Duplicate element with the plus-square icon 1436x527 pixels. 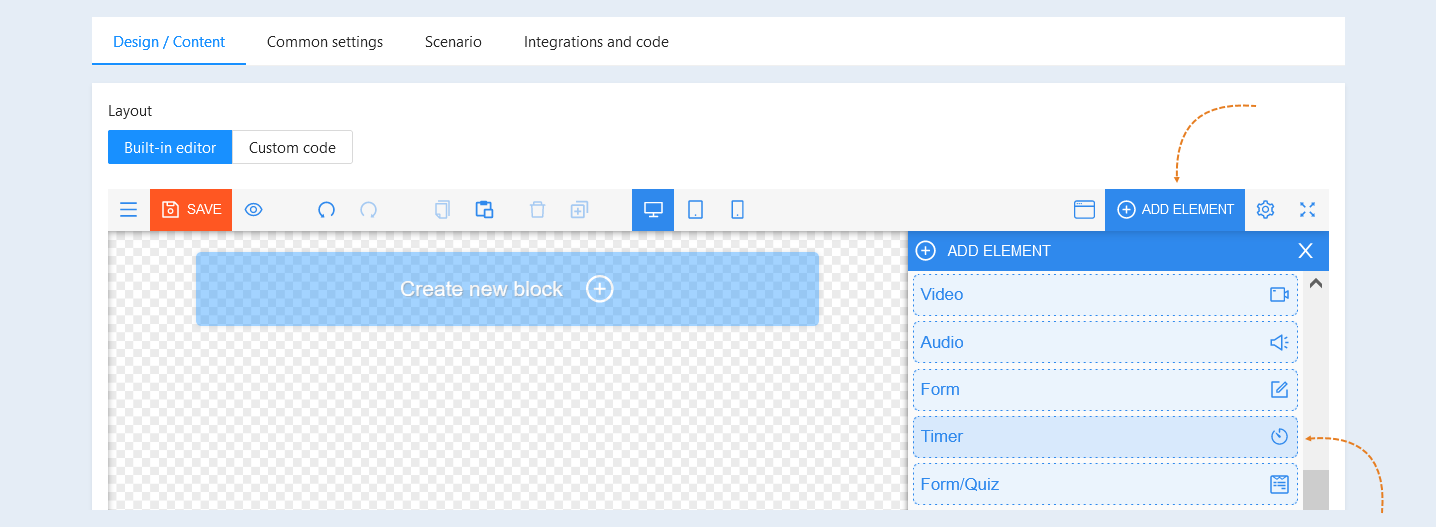click(579, 210)
